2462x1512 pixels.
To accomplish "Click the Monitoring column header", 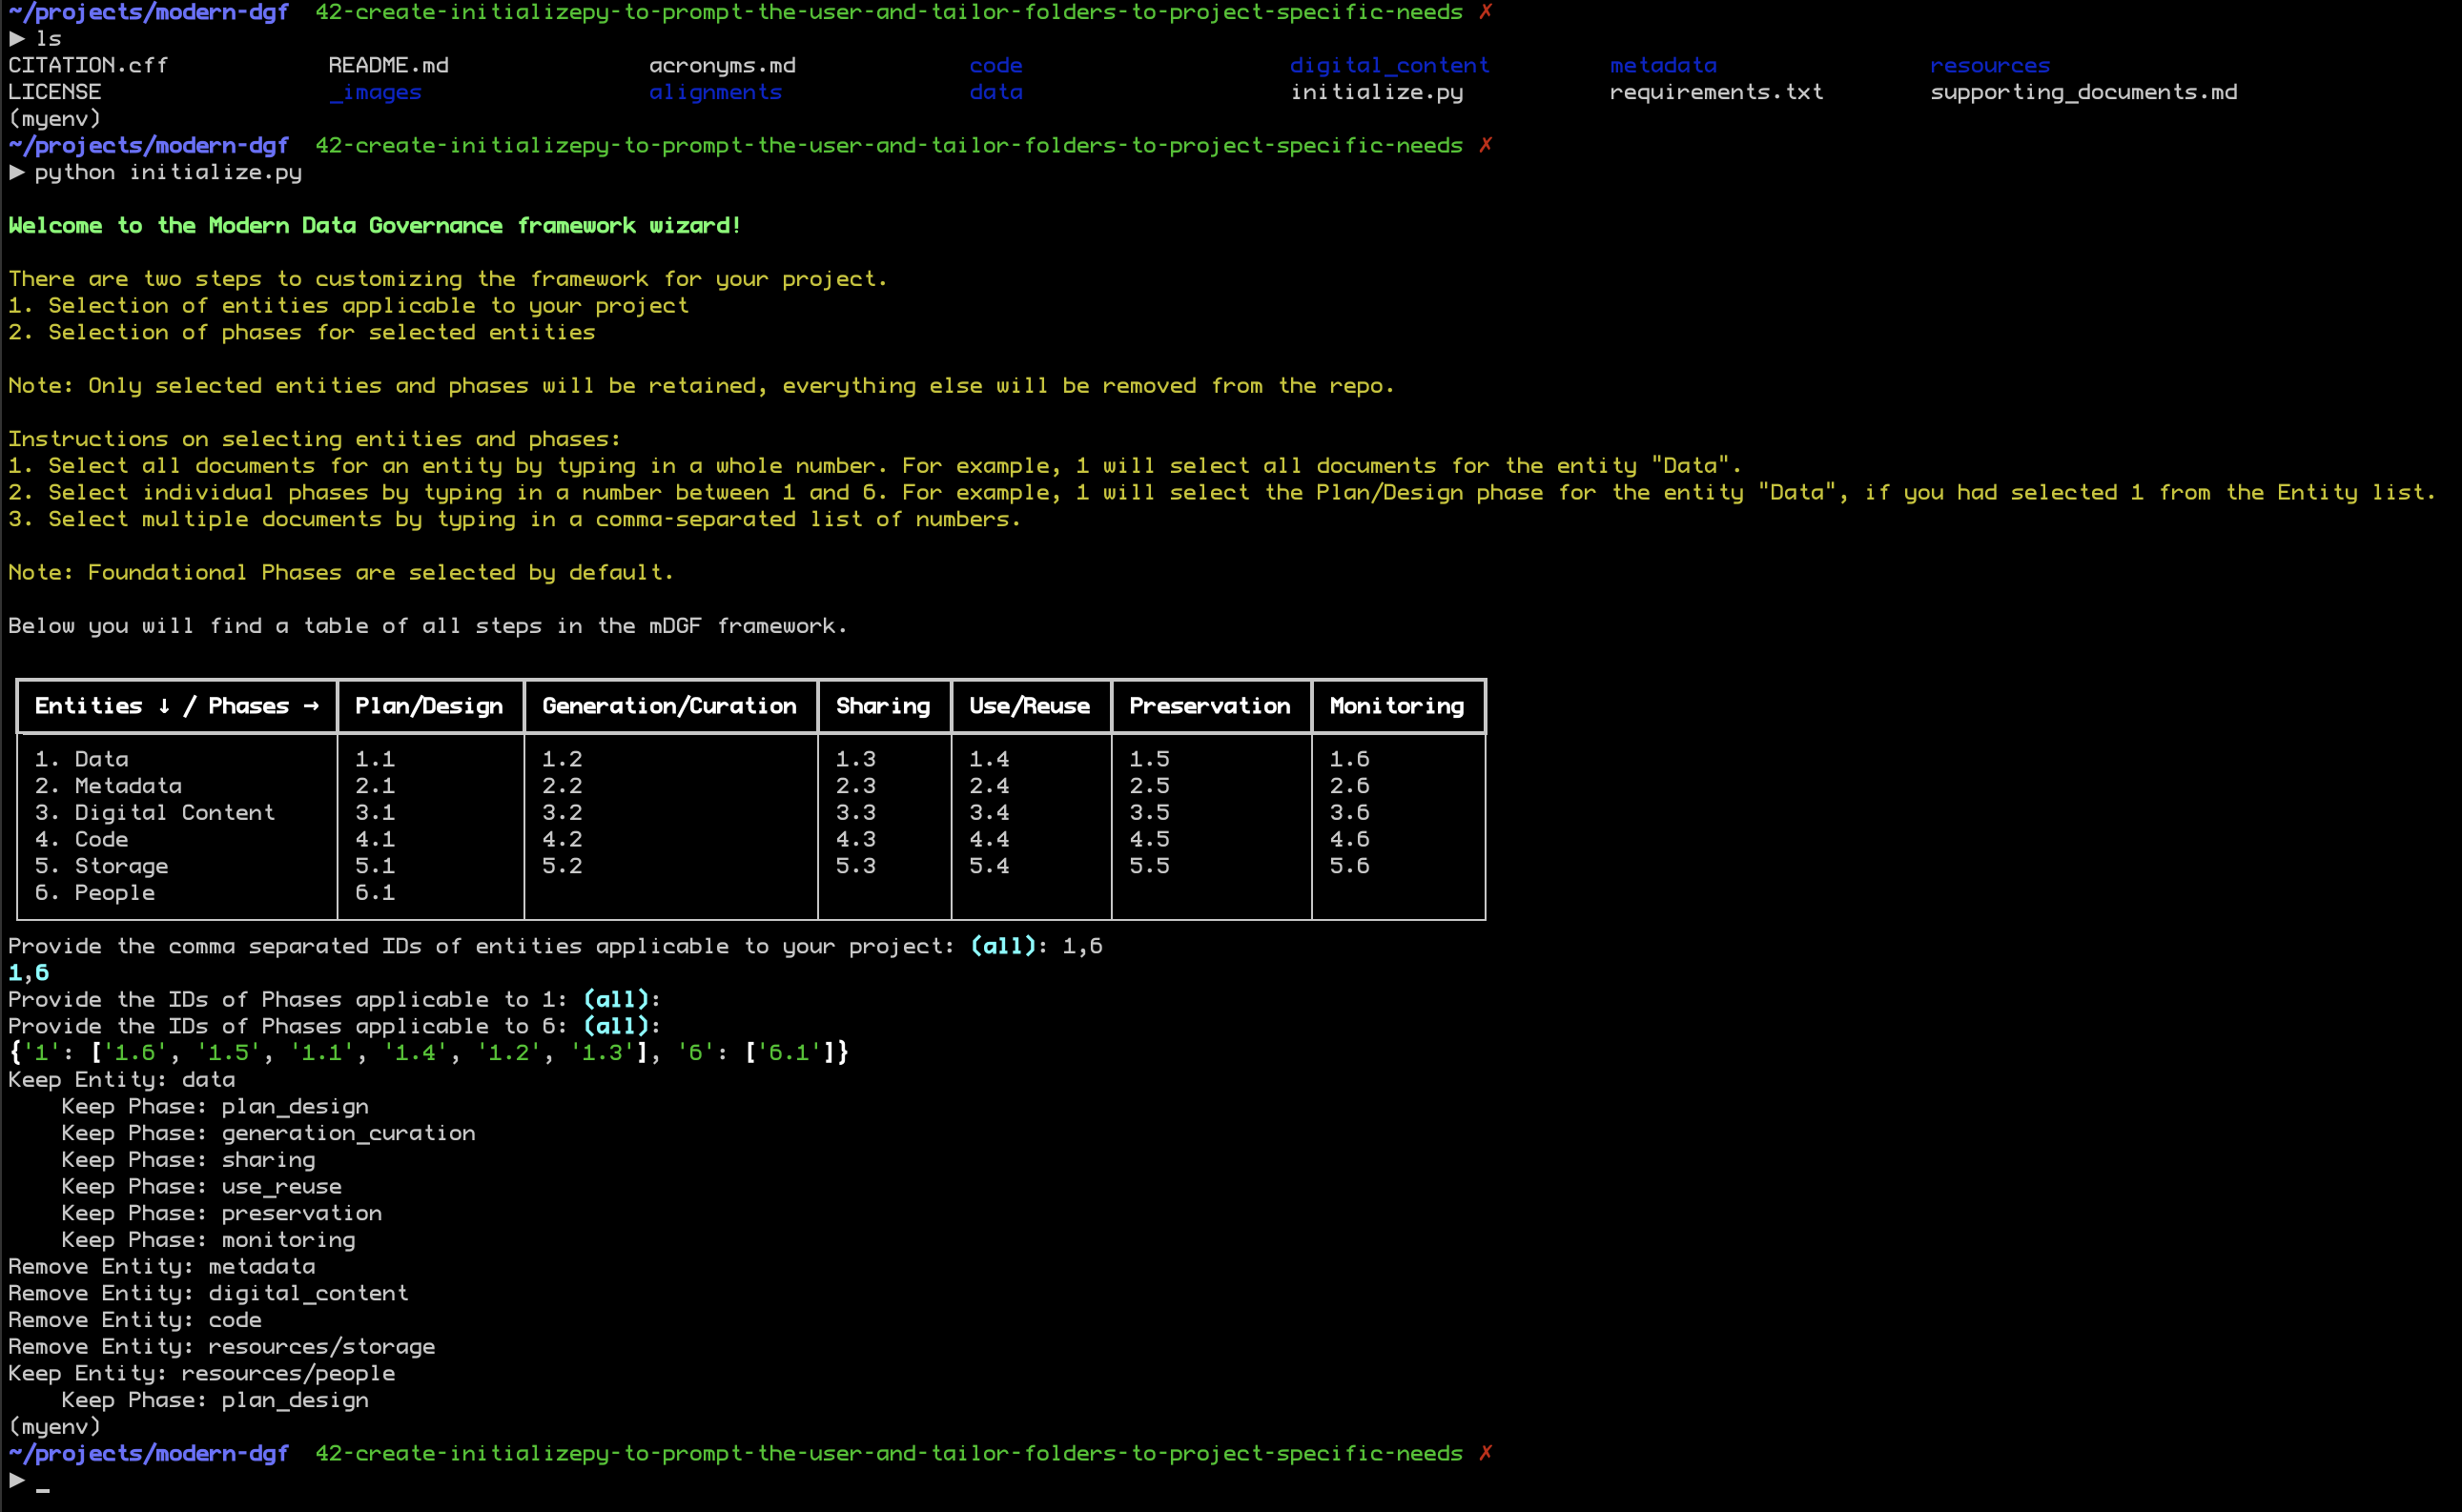I will [x=1396, y=706].
